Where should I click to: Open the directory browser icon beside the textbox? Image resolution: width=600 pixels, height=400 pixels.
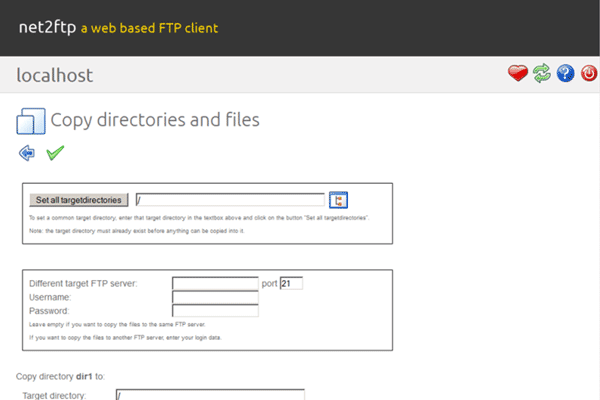point(338,199)
